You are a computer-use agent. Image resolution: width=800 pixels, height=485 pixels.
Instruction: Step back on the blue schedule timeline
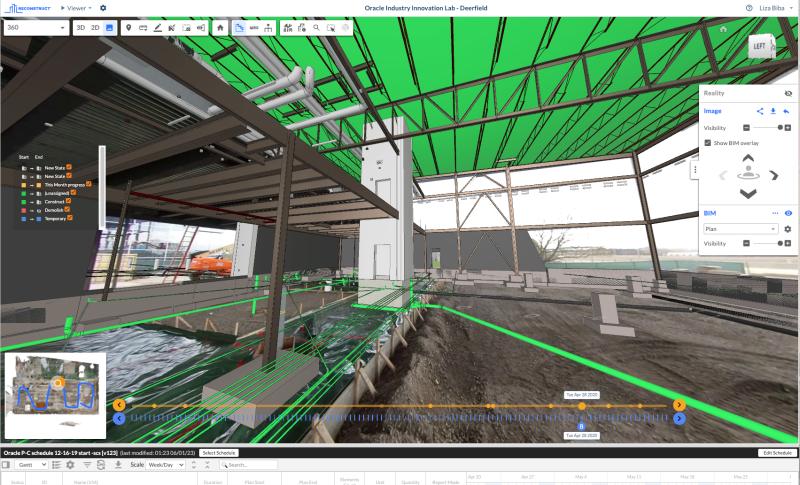tap(119, 419)
